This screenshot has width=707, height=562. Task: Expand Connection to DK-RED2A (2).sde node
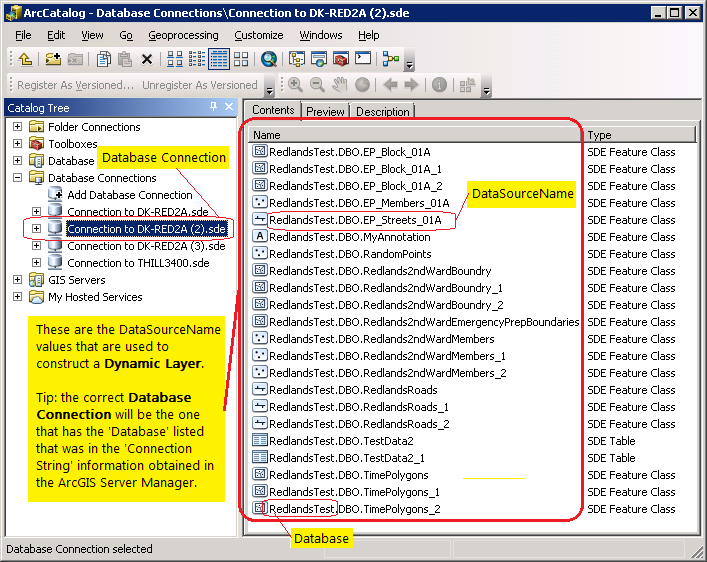[x=36, y=229]
